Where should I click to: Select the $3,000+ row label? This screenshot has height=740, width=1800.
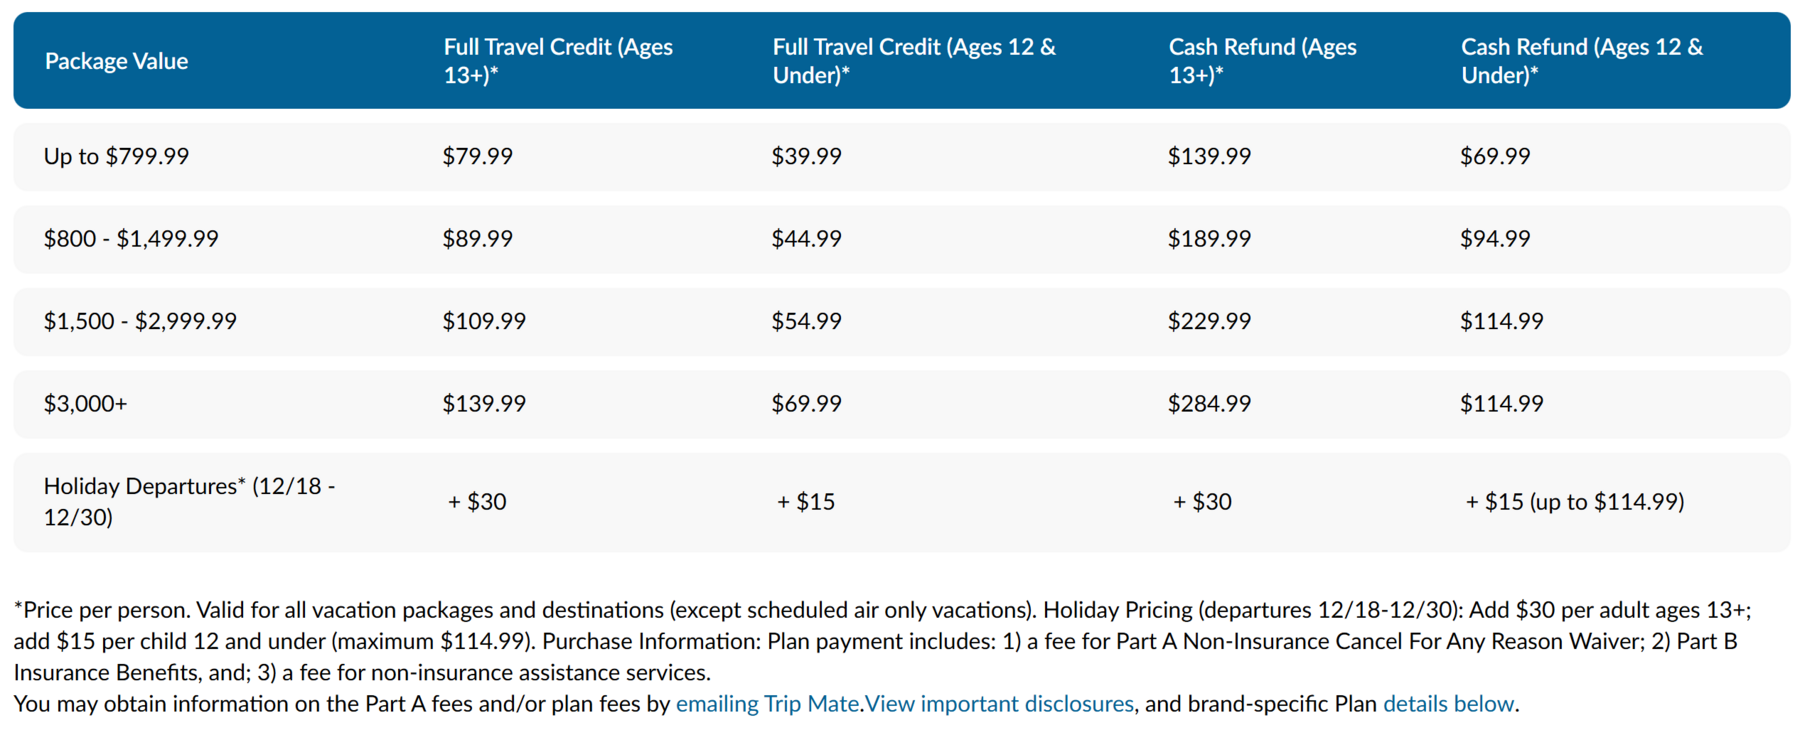click(x=86, y=404)
